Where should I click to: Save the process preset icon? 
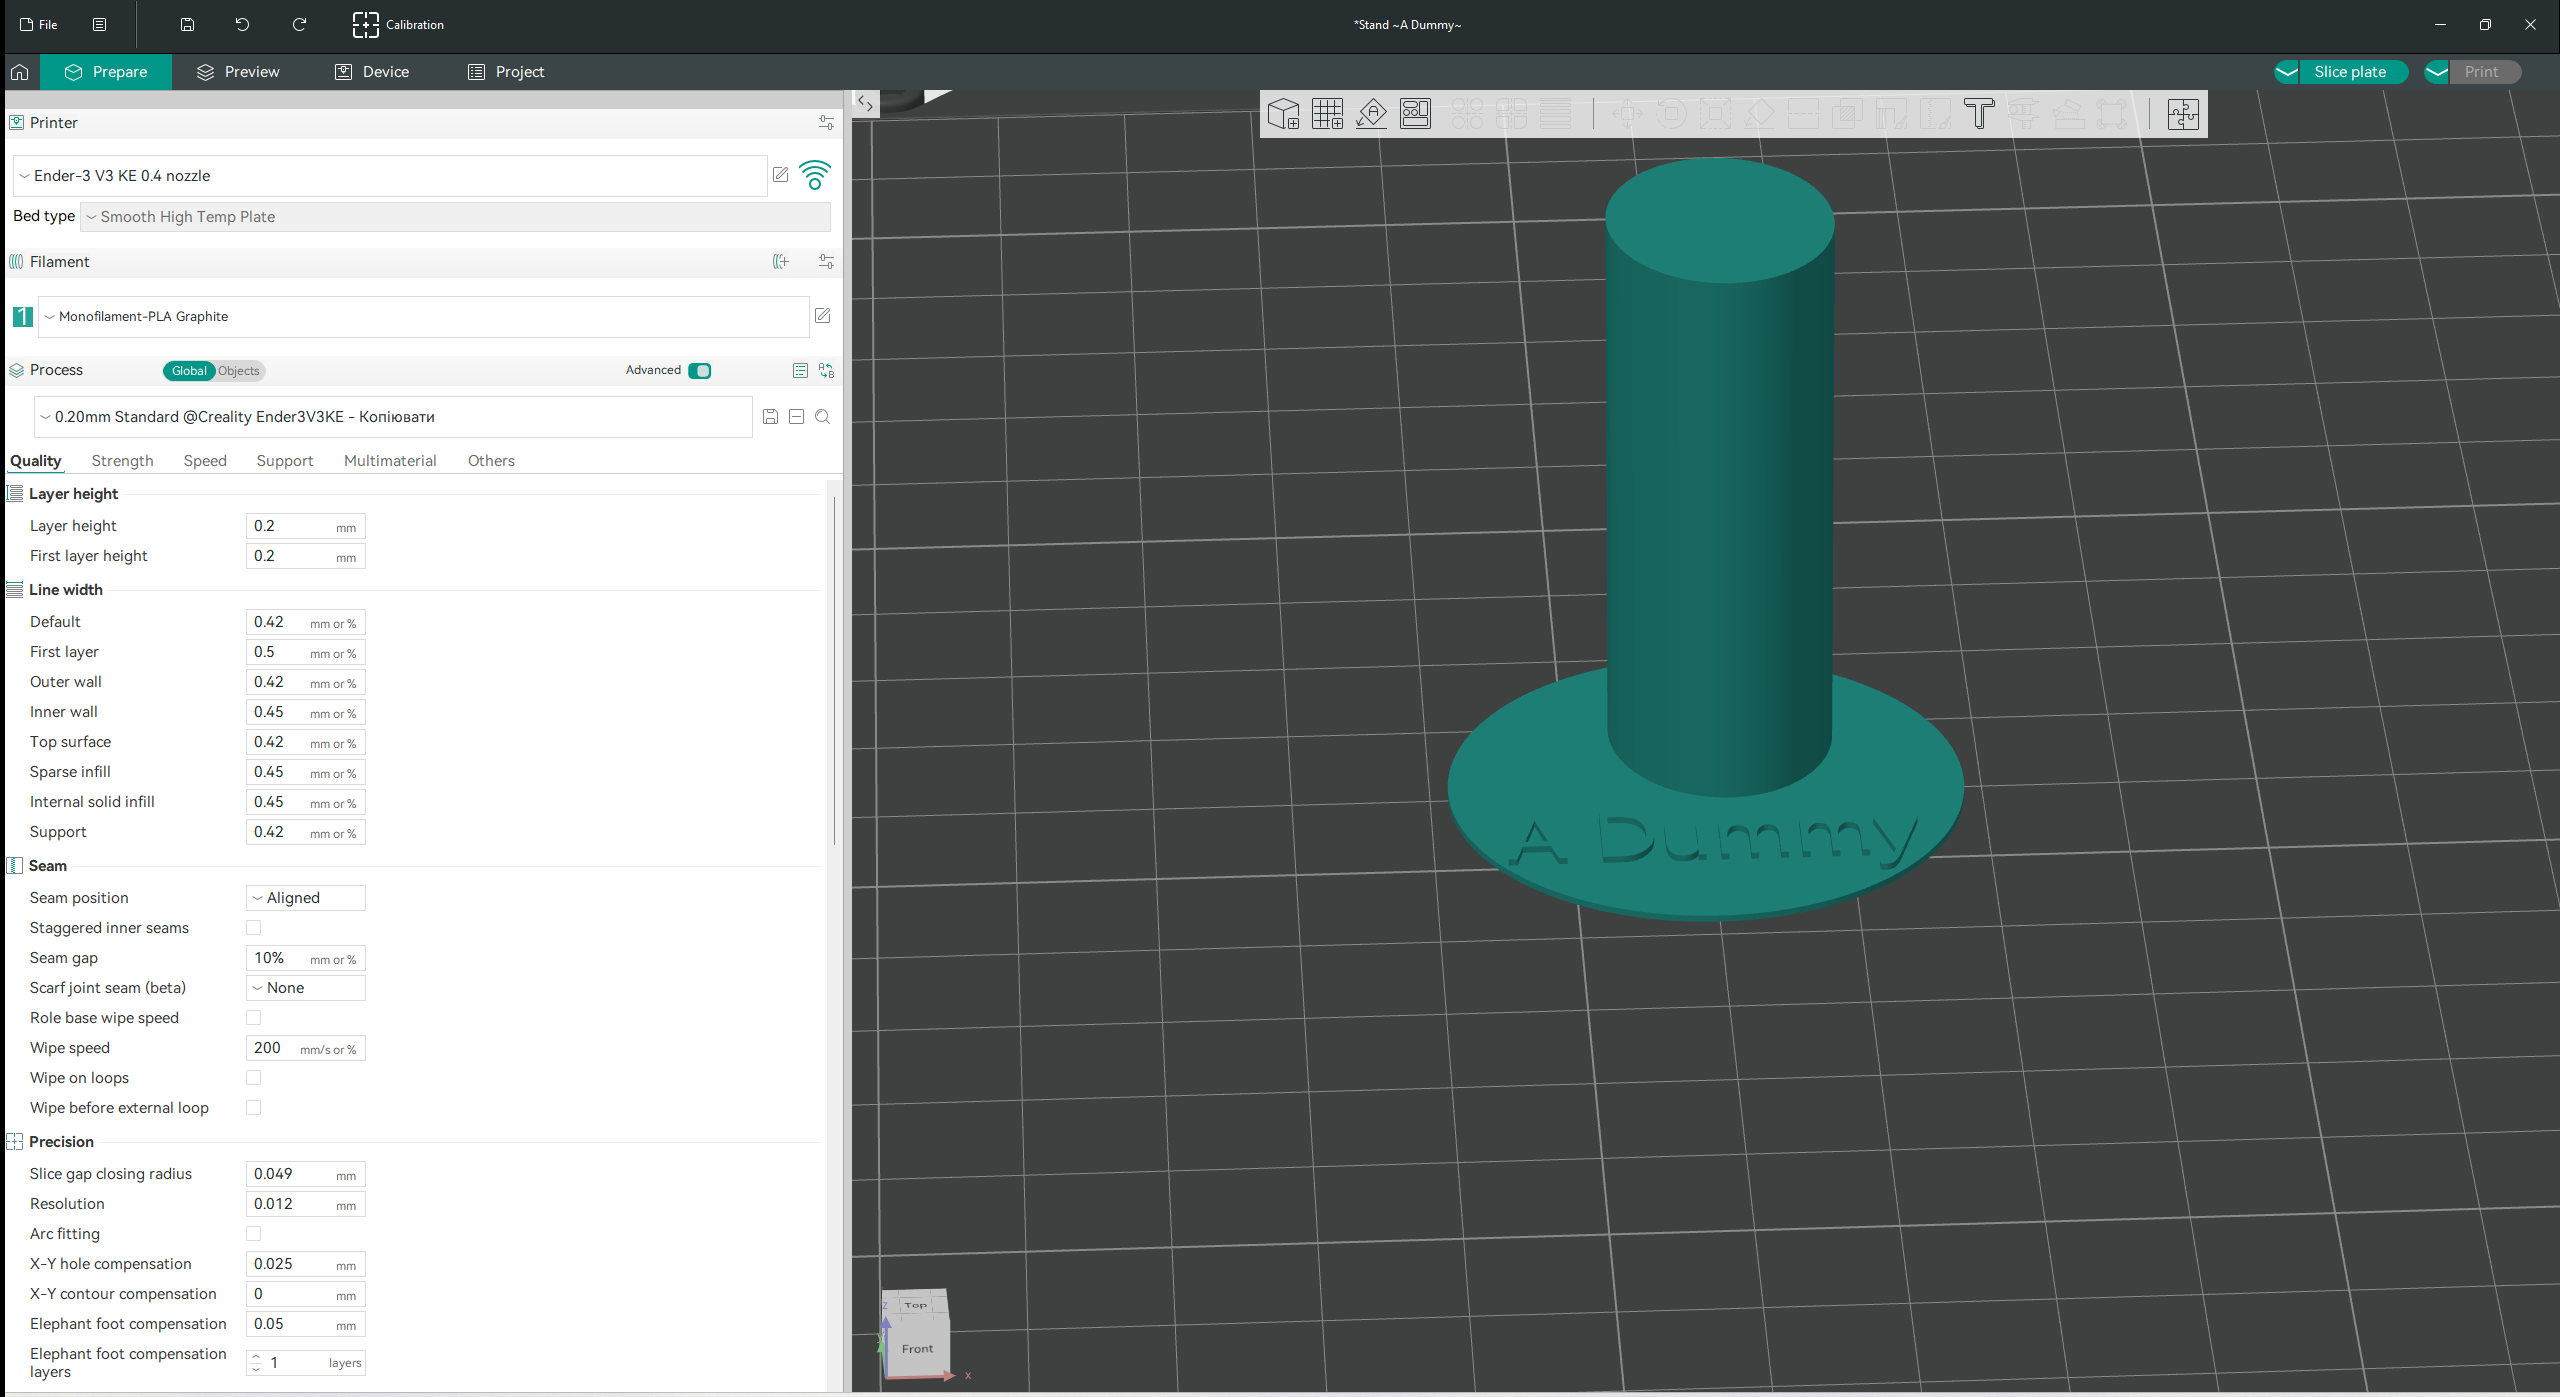pos(771,417)
